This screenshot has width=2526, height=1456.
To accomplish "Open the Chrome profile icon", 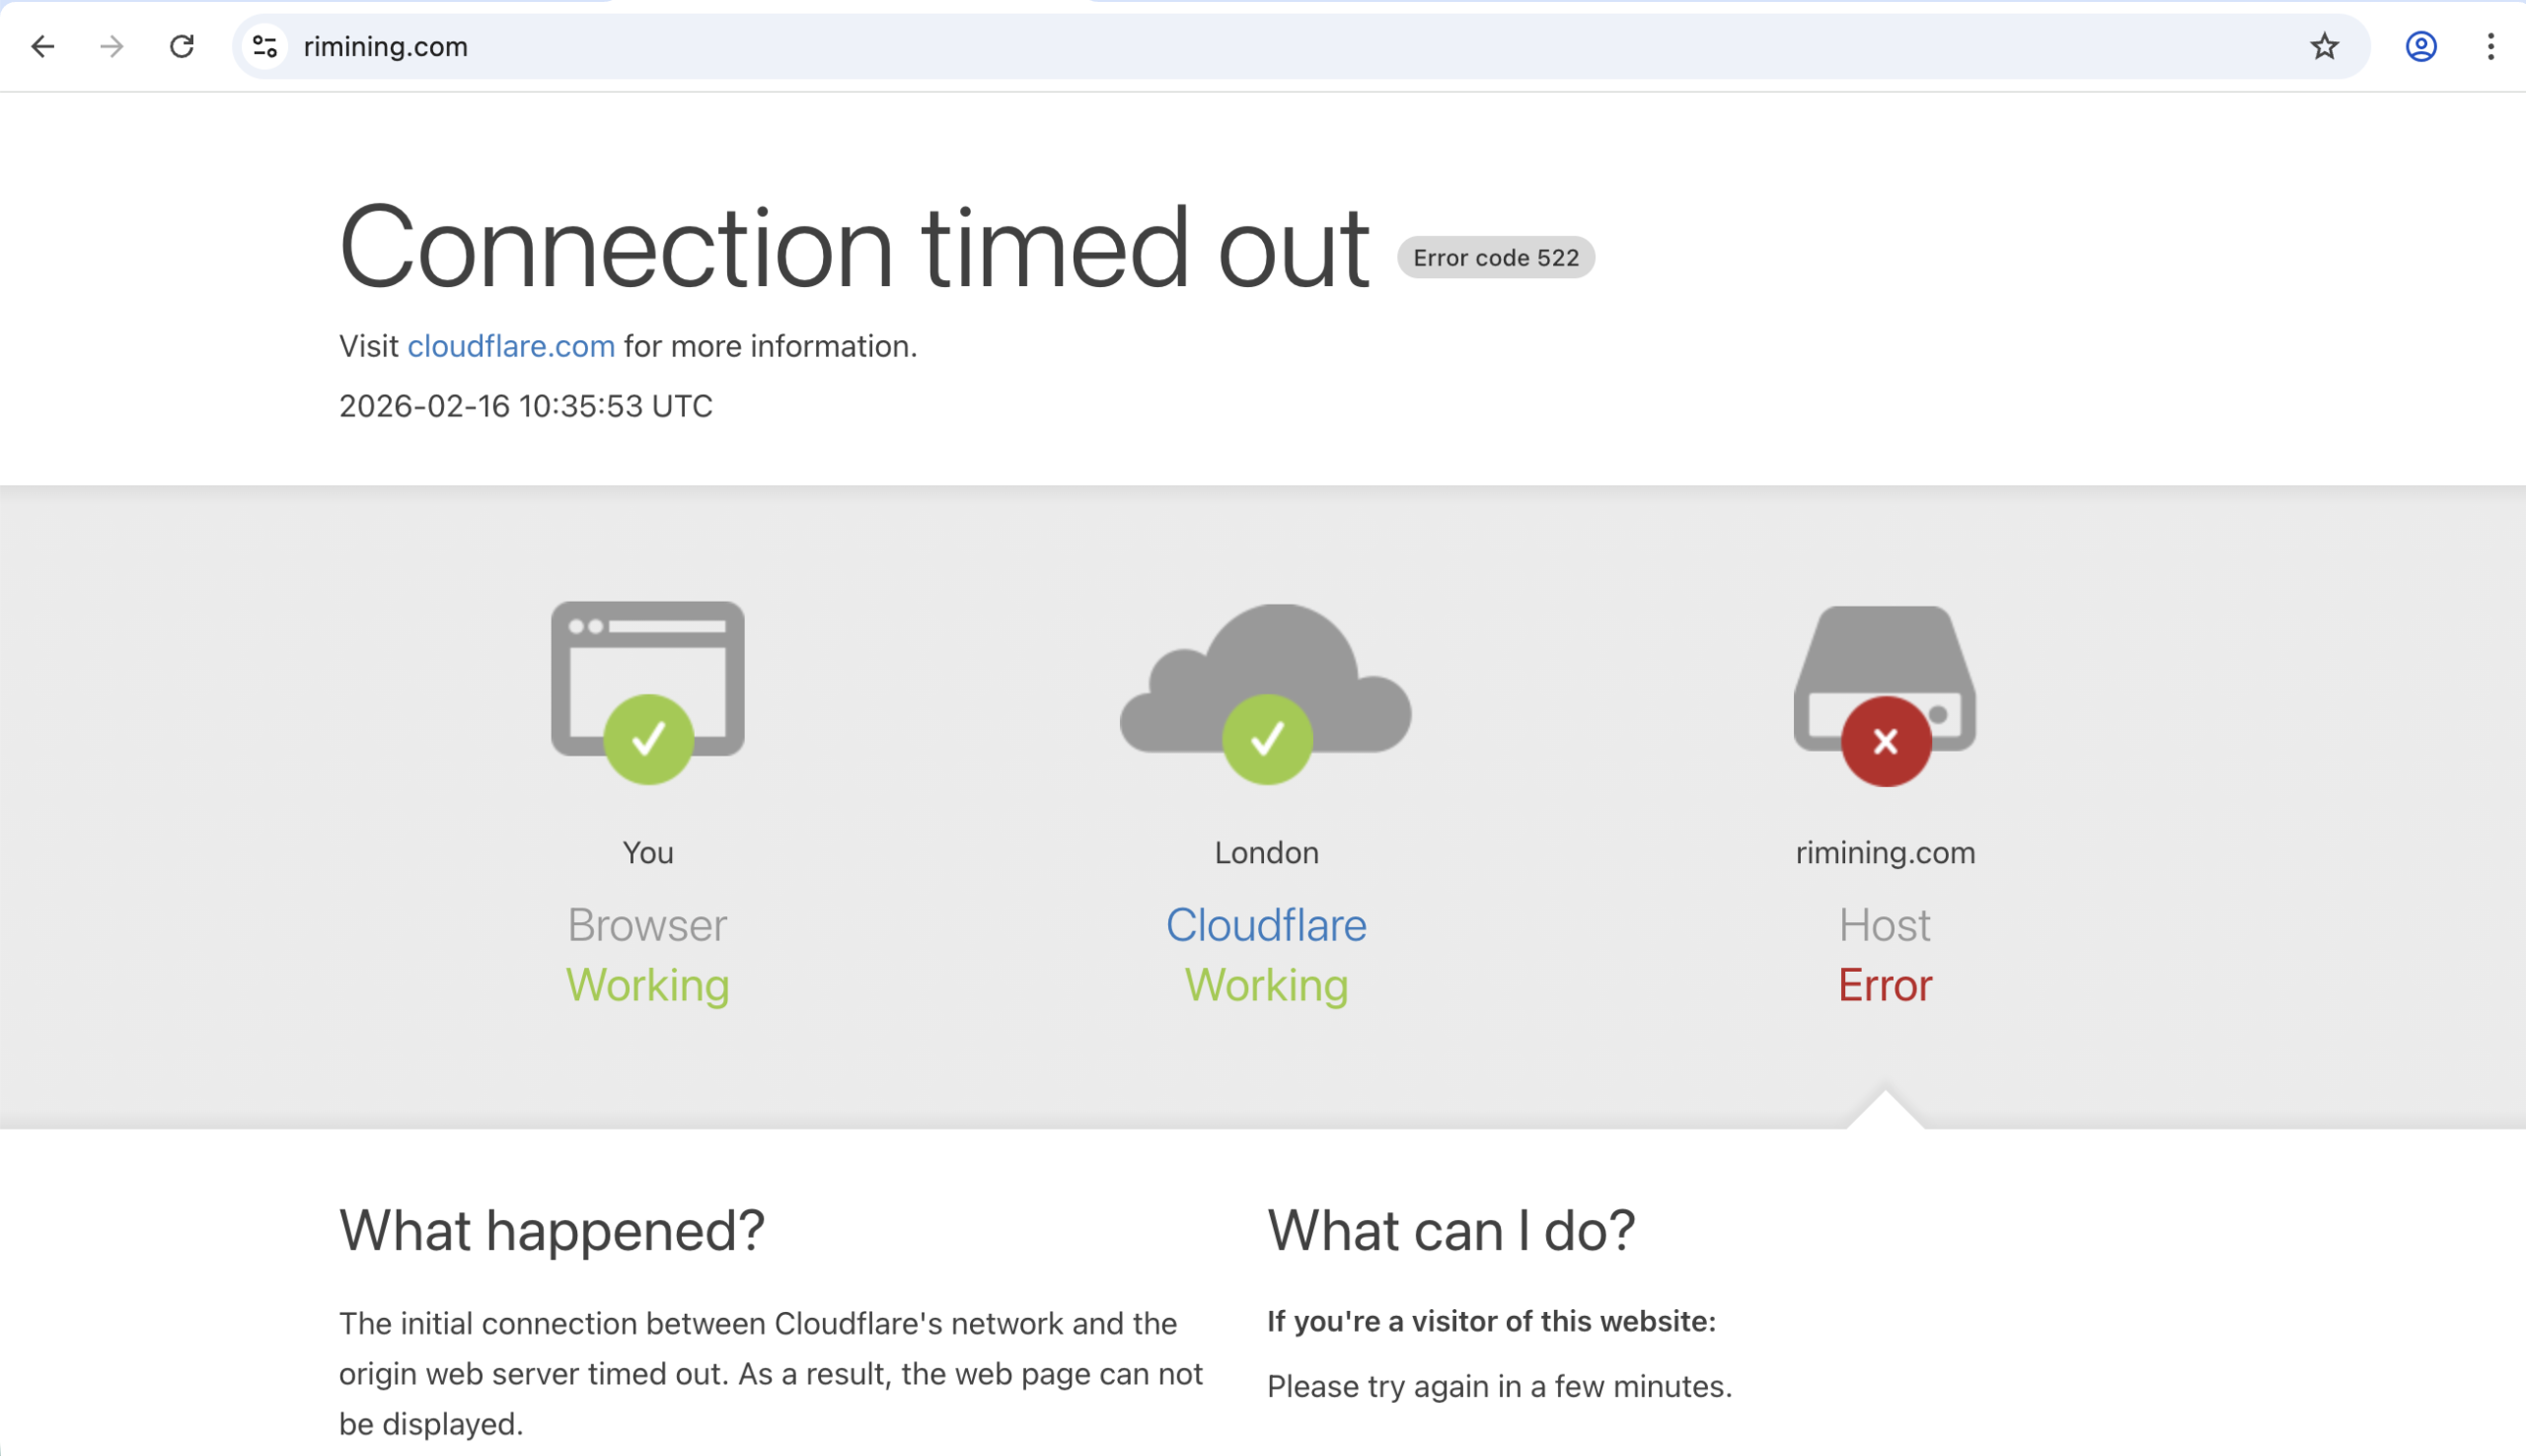I will point(2420,46).
